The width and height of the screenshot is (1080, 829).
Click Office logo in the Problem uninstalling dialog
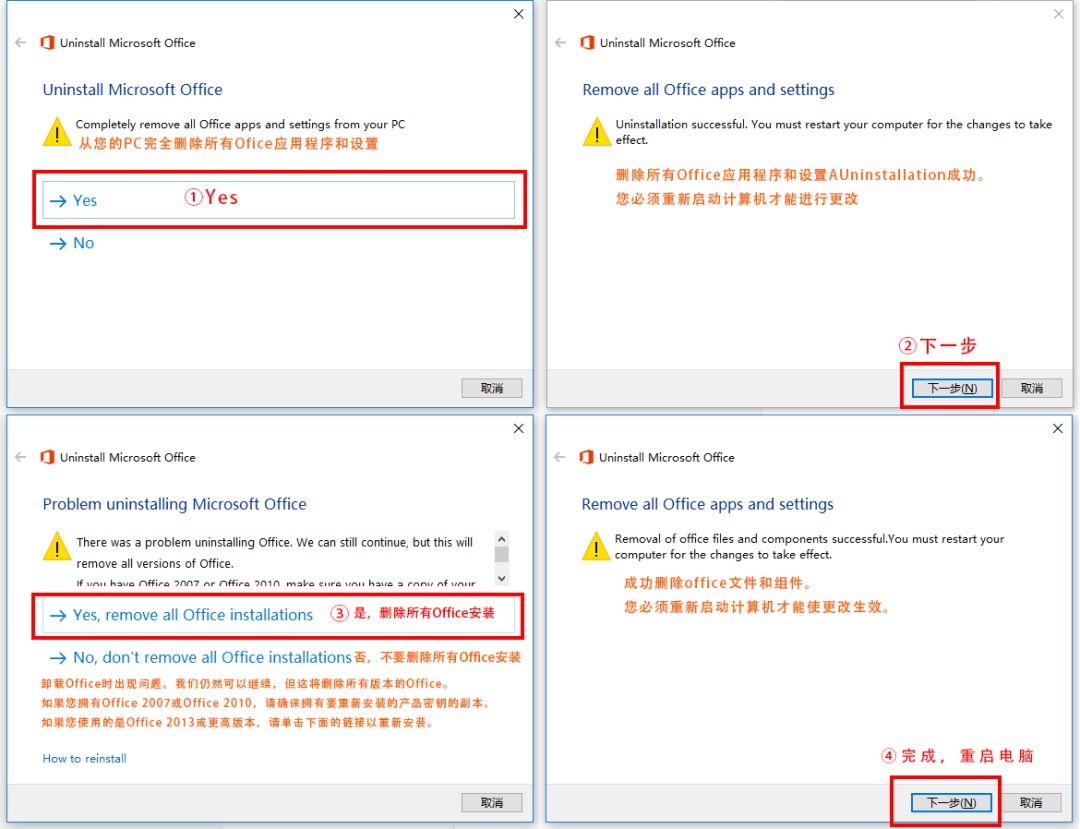coord(48,457)
